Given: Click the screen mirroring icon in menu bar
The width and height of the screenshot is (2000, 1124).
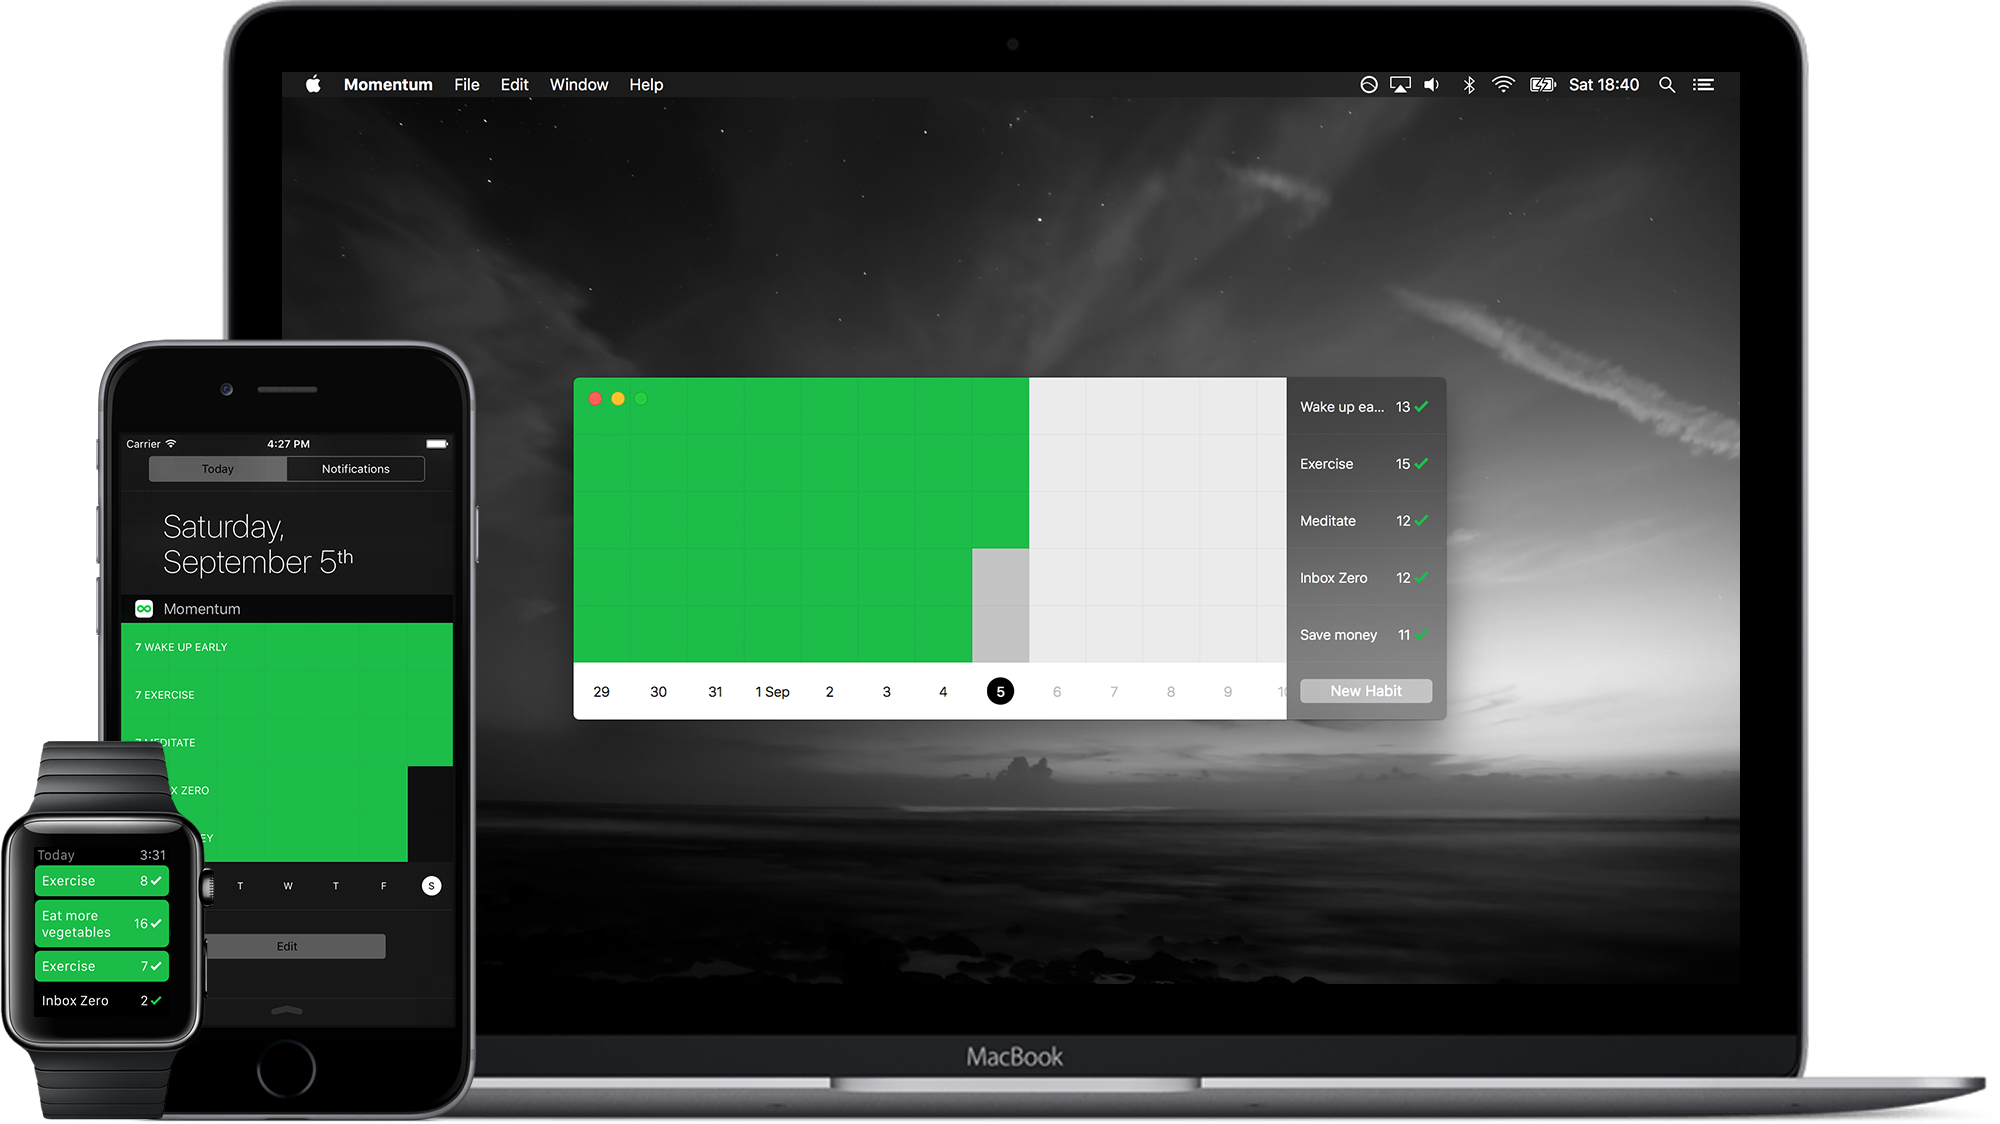Looking at the screenshot, I should (x=1402, y=85).
